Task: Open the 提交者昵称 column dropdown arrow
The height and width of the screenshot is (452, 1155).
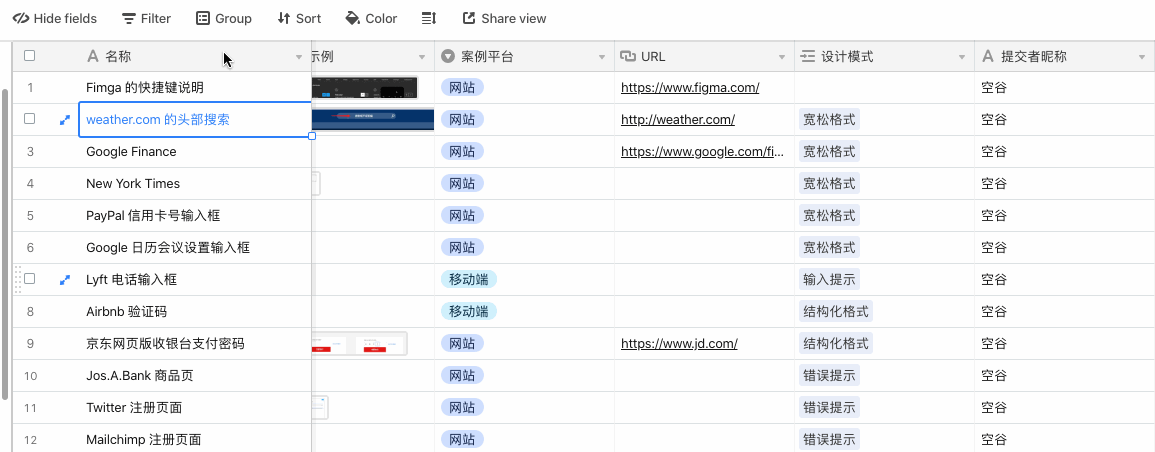Action: click(1141, 57)
